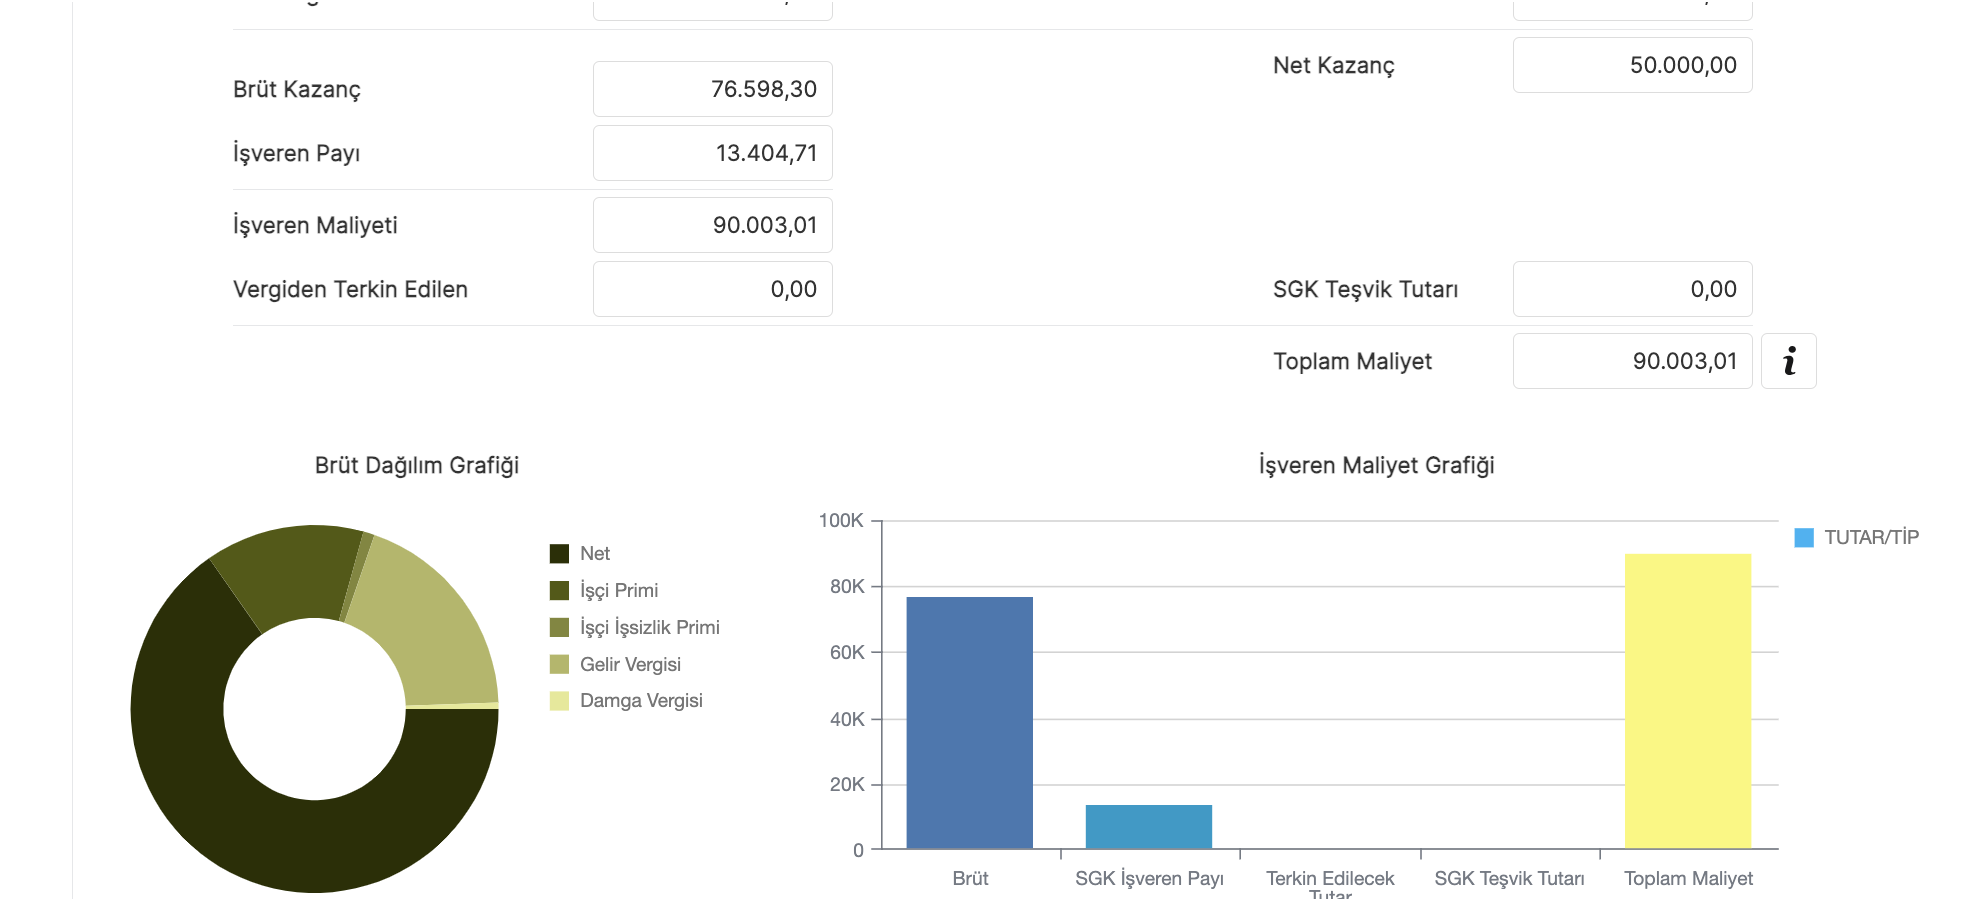This screenshot has height=914, width=1986.
Task: Click the Net legend text
Action: tap(595, 553)
